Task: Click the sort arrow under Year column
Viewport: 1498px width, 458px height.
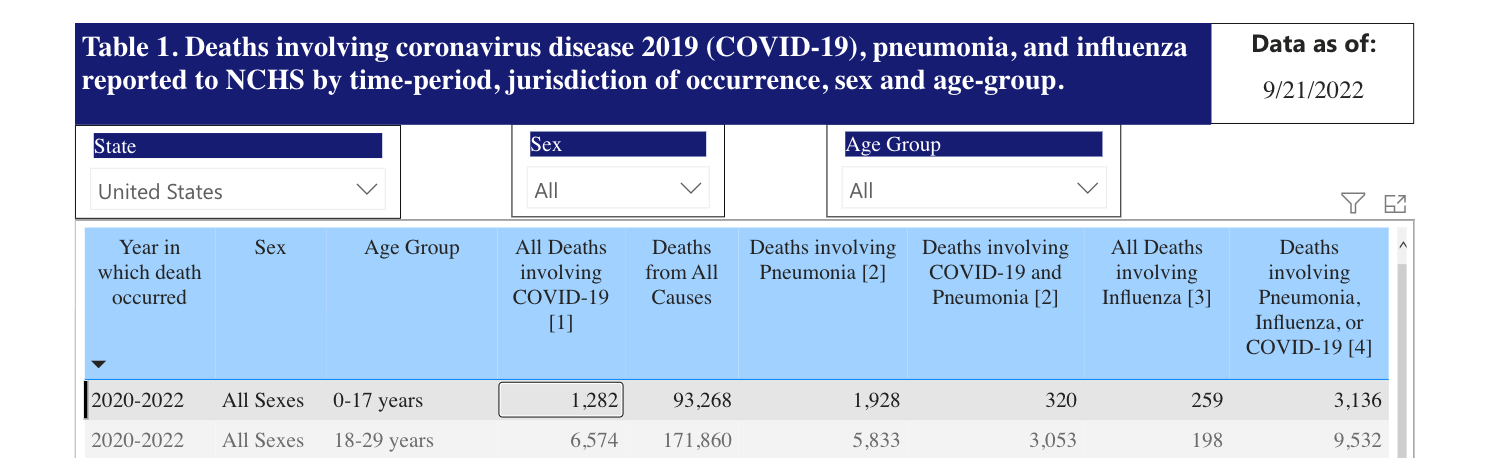Action: point(98,365)
